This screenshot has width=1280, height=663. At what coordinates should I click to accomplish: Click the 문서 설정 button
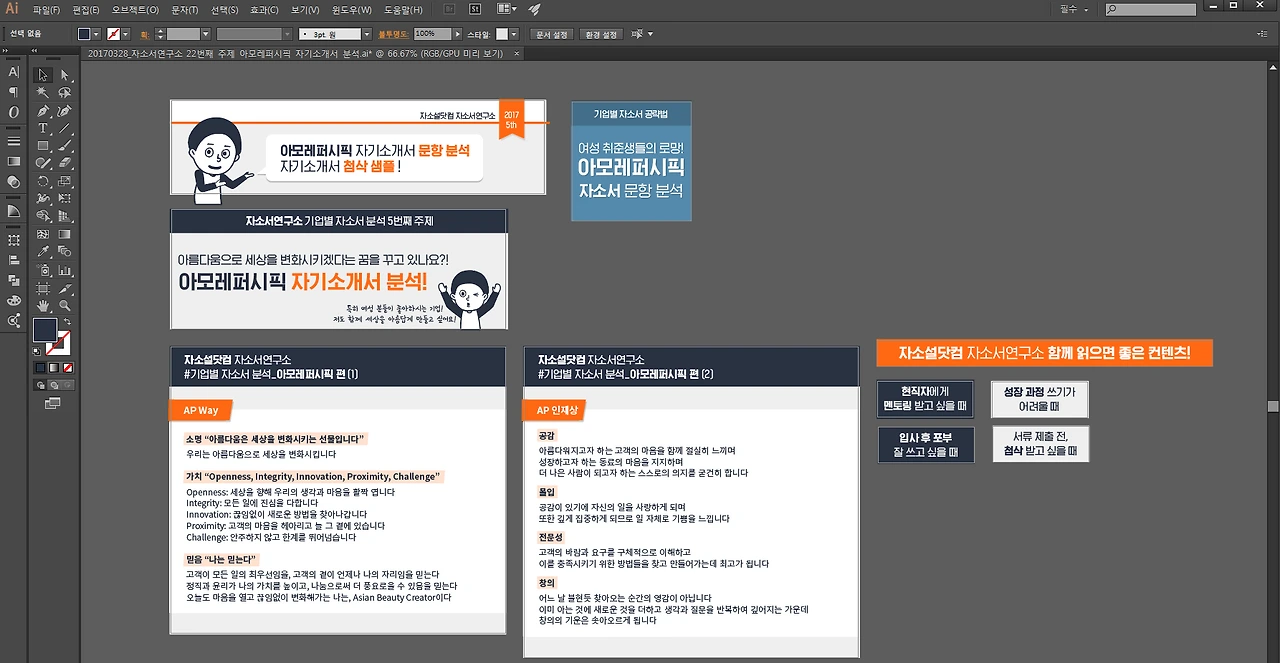(552, 34)
